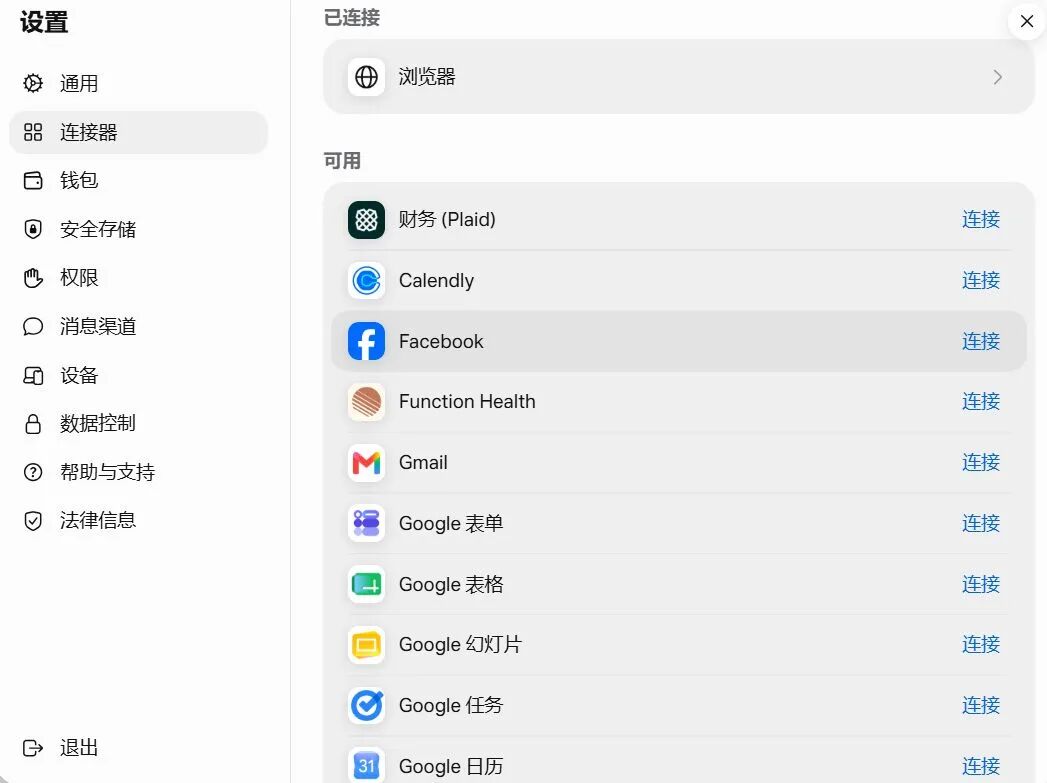Open 法律信息 section
Viewport: 1047px width, 783px height.
point(138,521)
